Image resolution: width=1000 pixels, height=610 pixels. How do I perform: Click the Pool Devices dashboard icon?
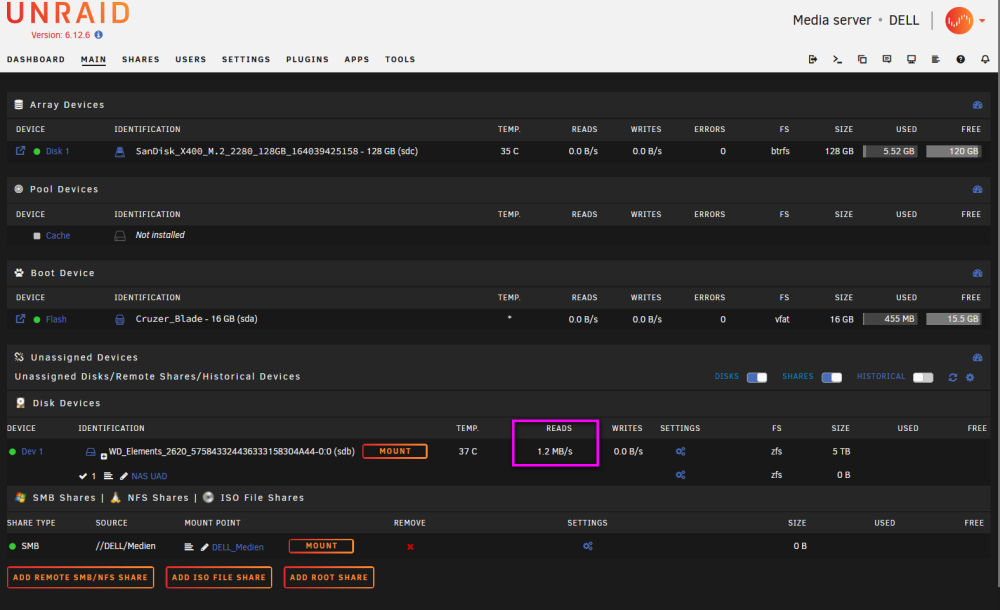(x=978, y=190)
